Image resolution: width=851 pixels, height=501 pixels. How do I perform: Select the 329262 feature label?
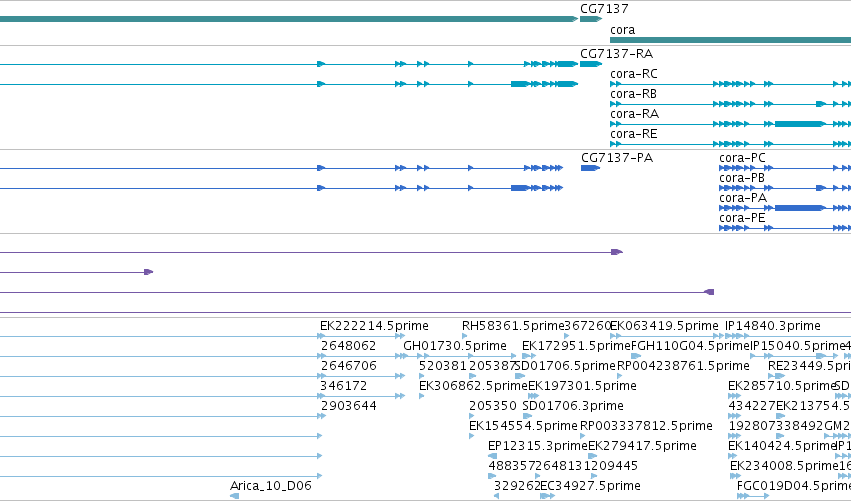coord(518,486)
